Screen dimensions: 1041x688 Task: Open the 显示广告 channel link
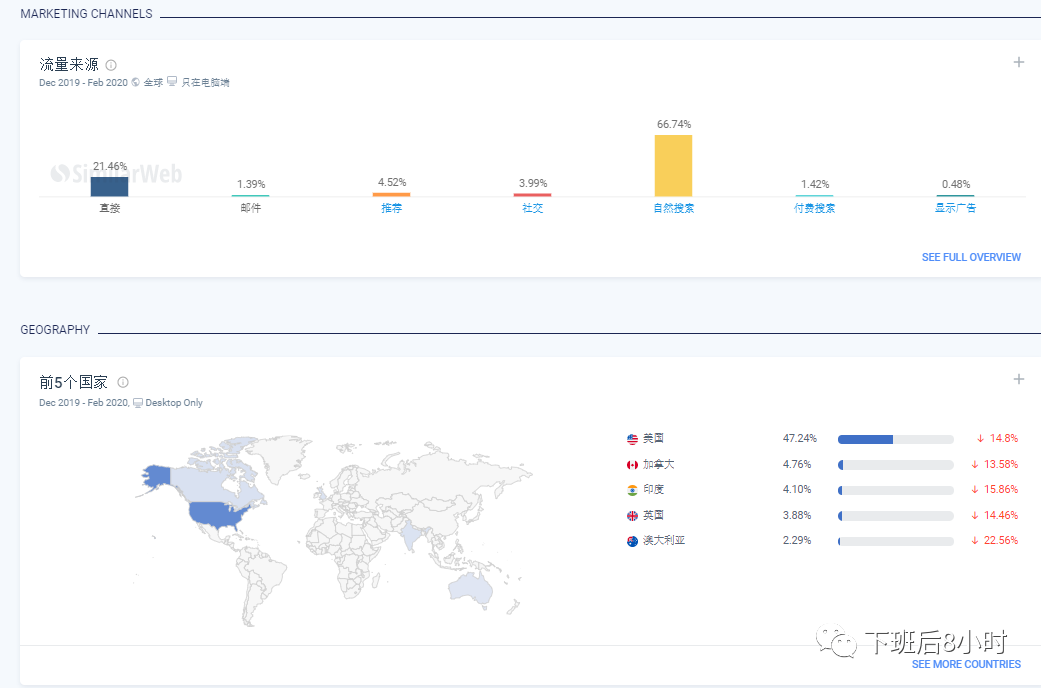[x=955, y=208]
